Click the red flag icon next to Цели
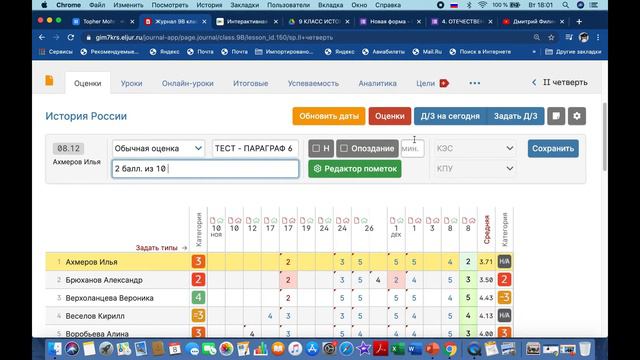The width and height of the screenshot is (640, 360). coord(444,83)
